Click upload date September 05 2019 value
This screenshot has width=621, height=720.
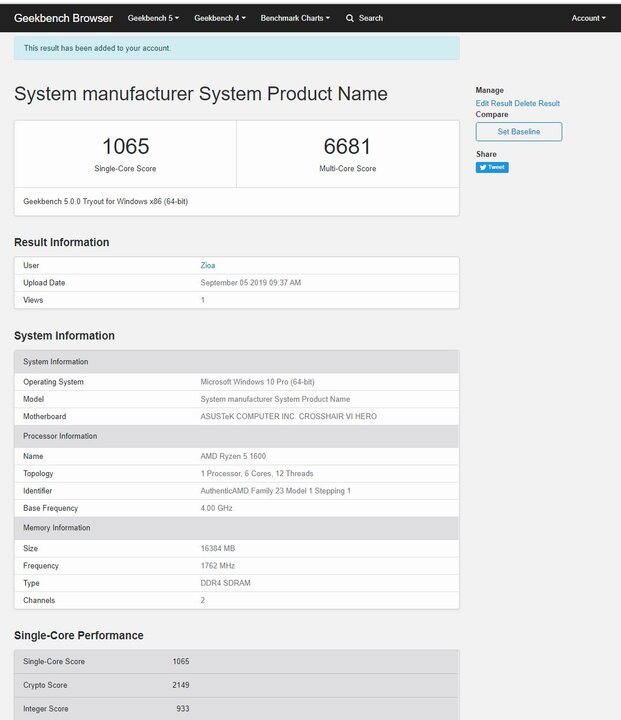coord(251,283)
